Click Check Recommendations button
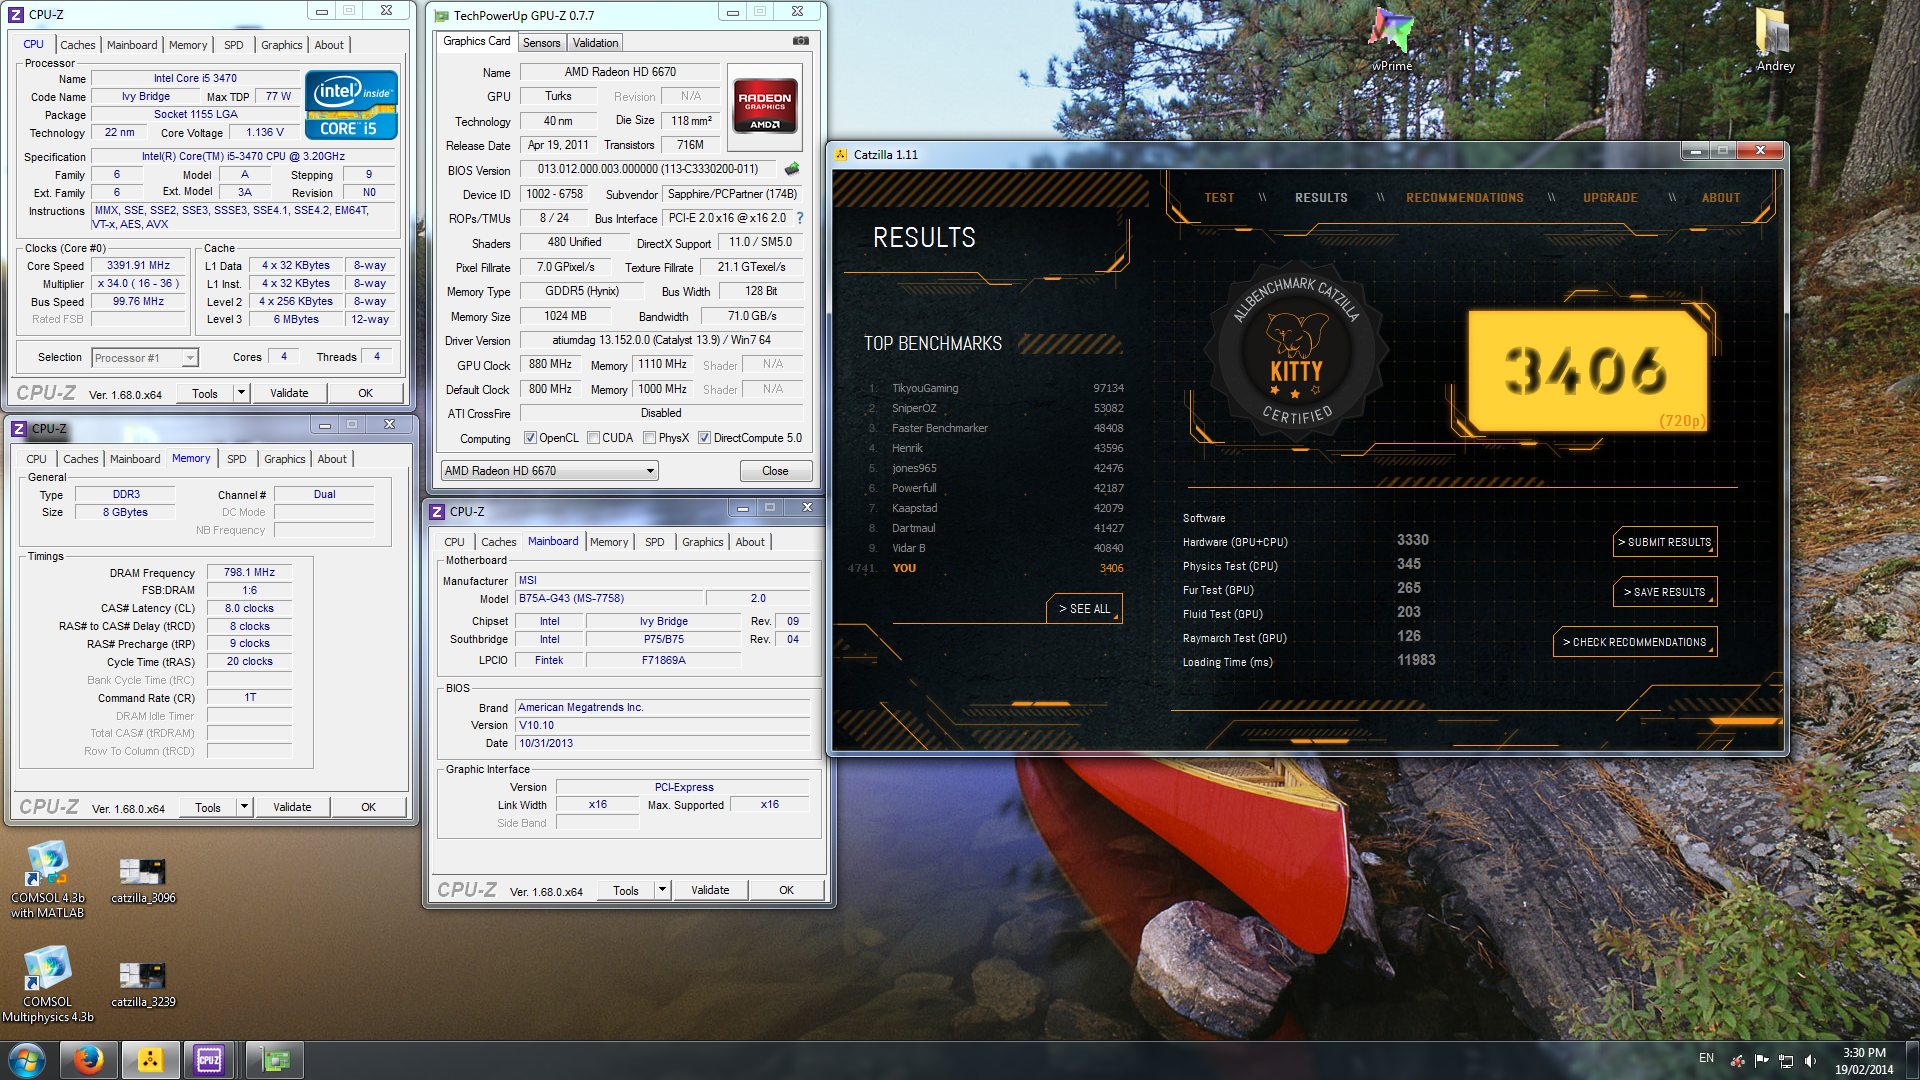The image size is (1920, 1080). coord(1635,642)
